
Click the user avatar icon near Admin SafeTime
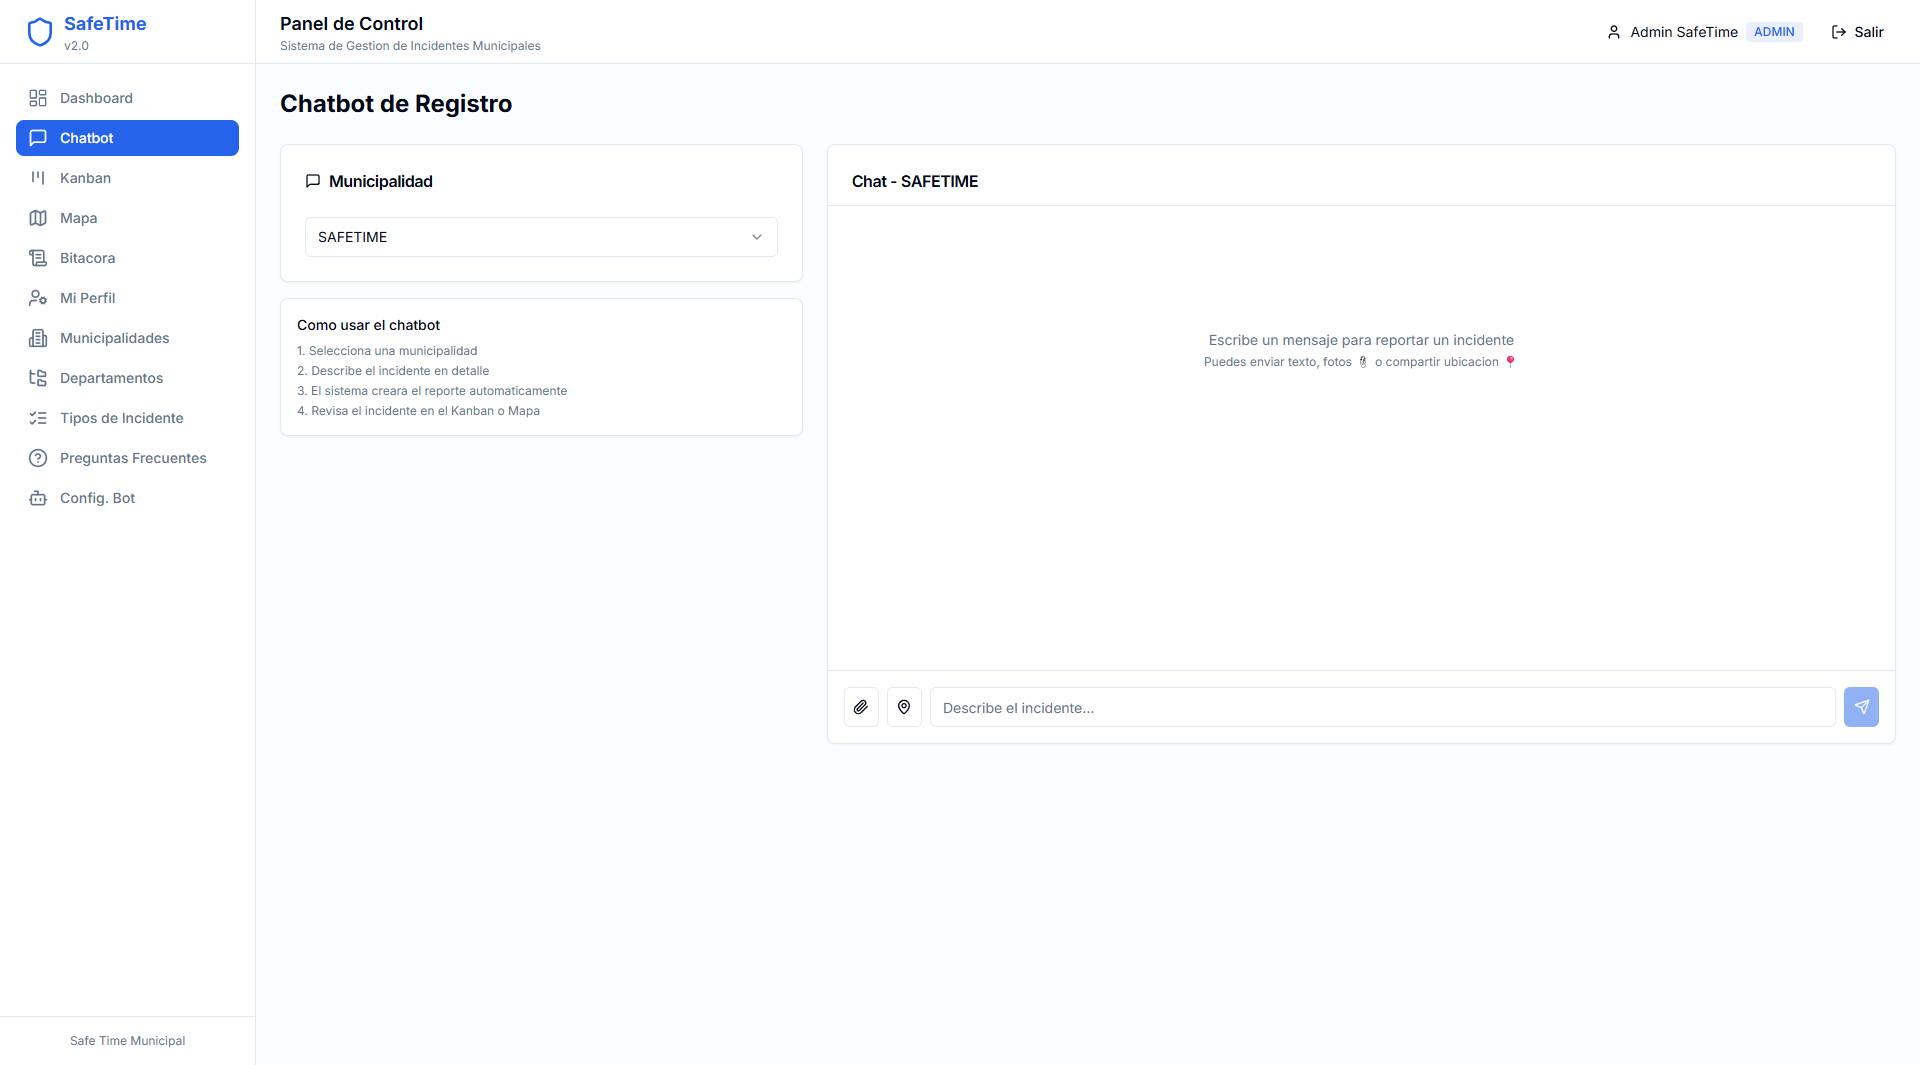click(x=1614, y=32)
